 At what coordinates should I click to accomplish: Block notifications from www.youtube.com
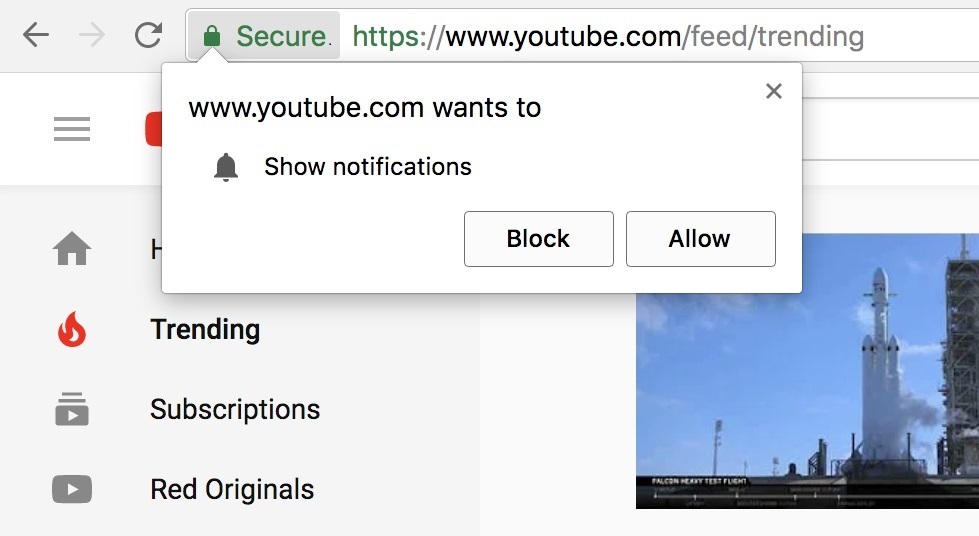[x=538, y=239]
